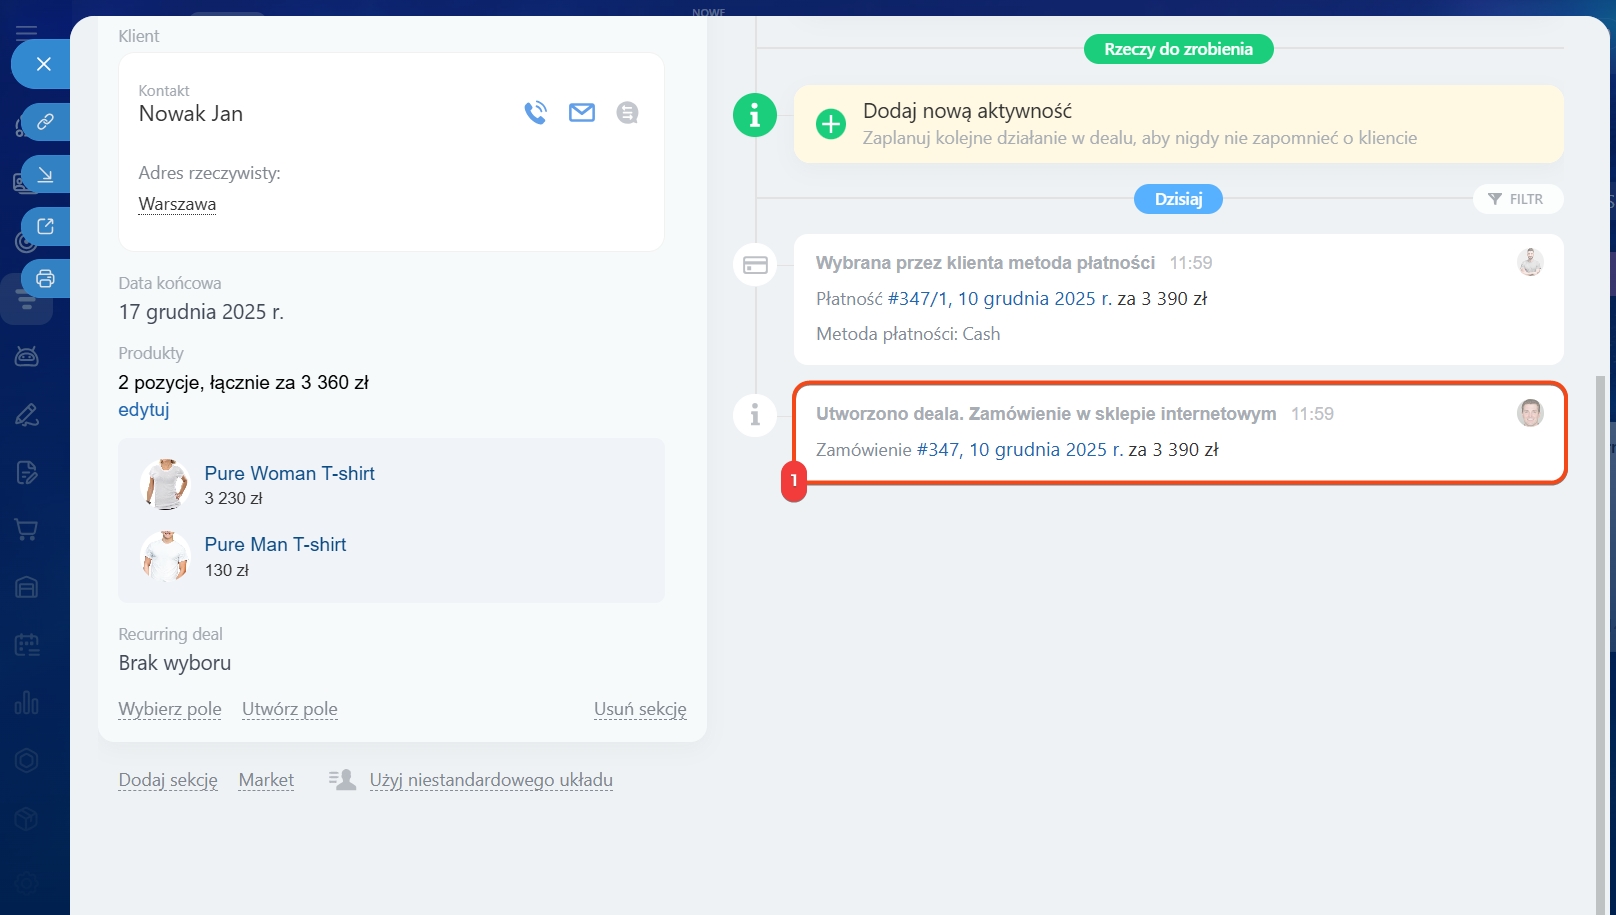This screenshot has width=1616, height=915.
Task: Click 'Usuń sekcję' link
Action: click(640, 709)
